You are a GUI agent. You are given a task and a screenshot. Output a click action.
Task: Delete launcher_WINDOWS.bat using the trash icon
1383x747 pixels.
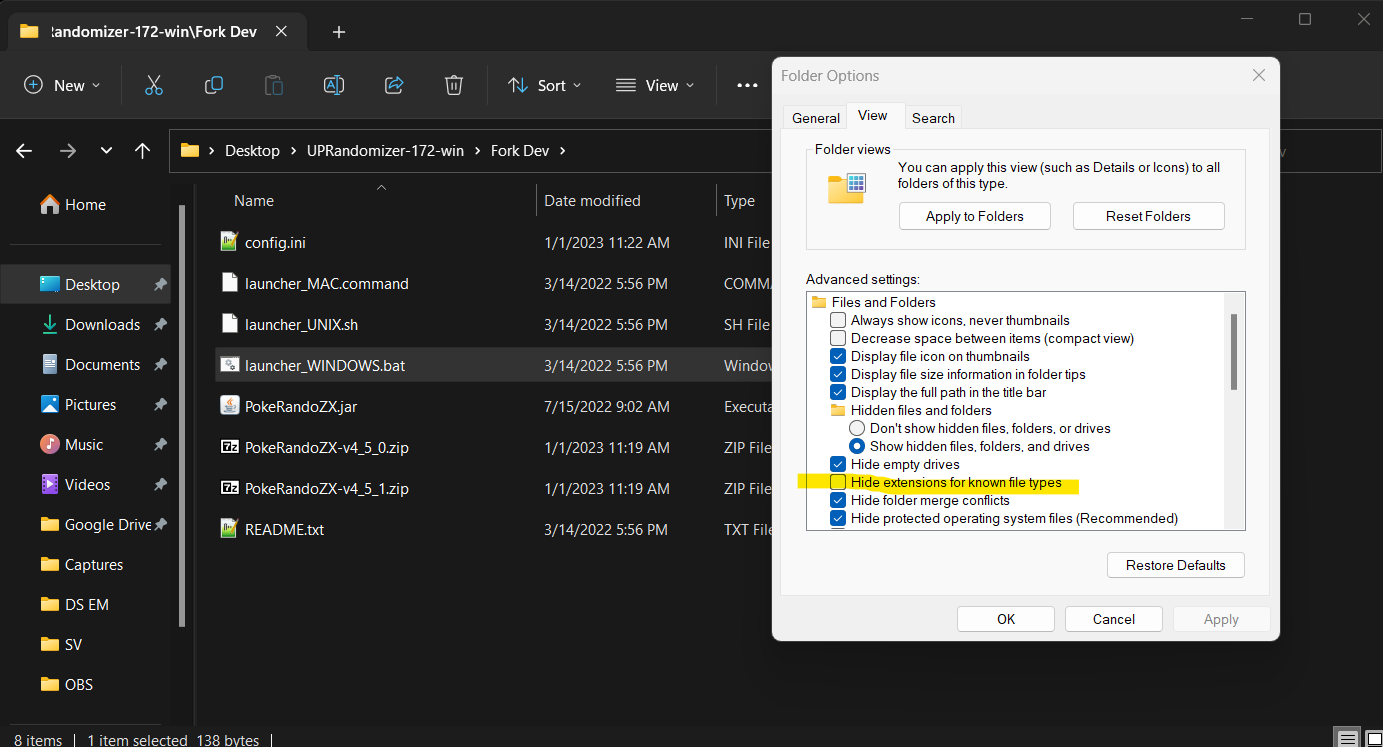[x=453, y=85]
